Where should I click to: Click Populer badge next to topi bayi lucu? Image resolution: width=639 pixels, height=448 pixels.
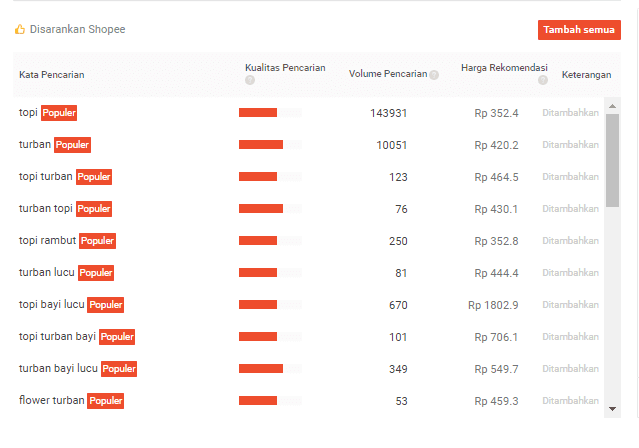106,305
